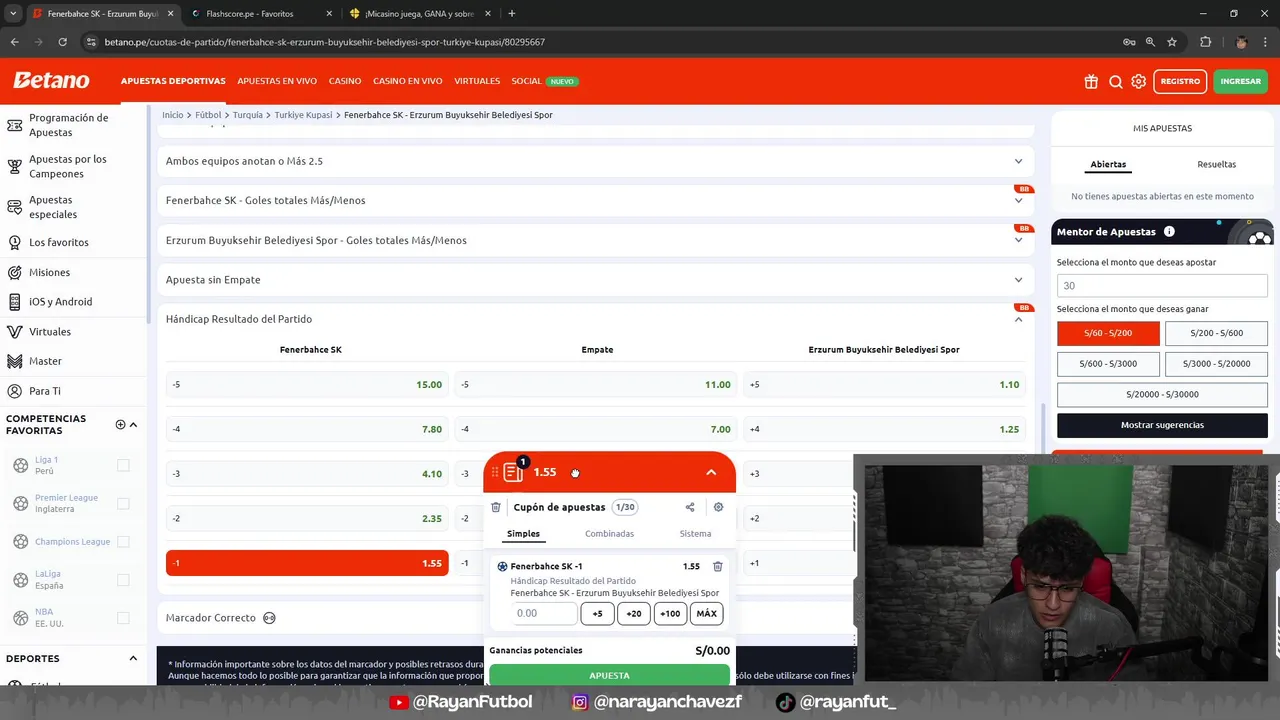Open Los favoritos in sidebar

59,242
